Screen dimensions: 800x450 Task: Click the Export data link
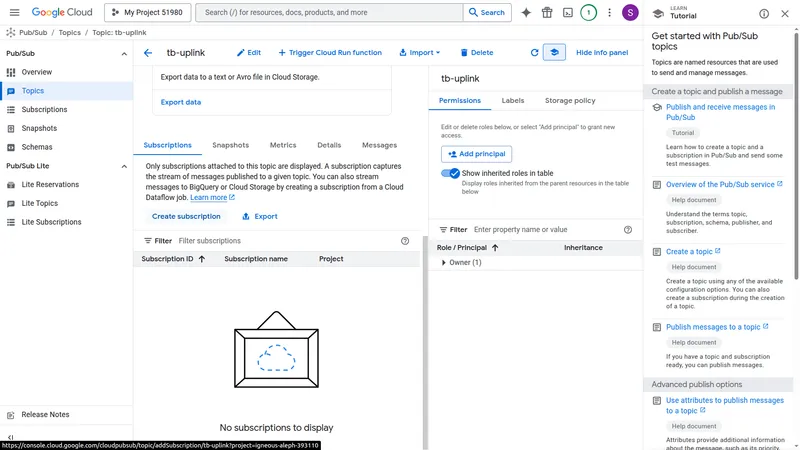point(181,102)
